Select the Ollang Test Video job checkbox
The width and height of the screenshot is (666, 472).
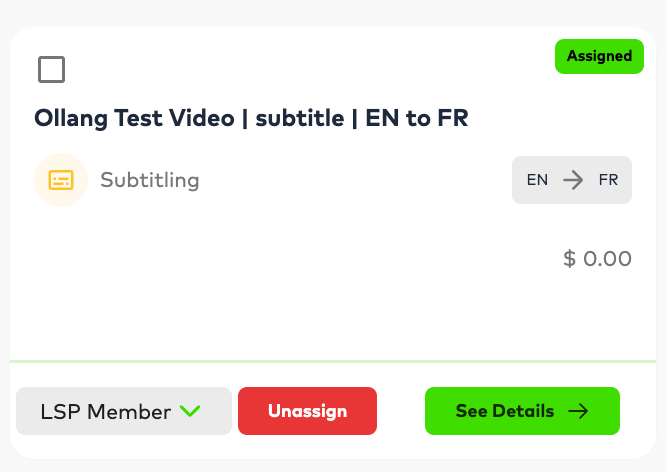[x=51, y=69]
